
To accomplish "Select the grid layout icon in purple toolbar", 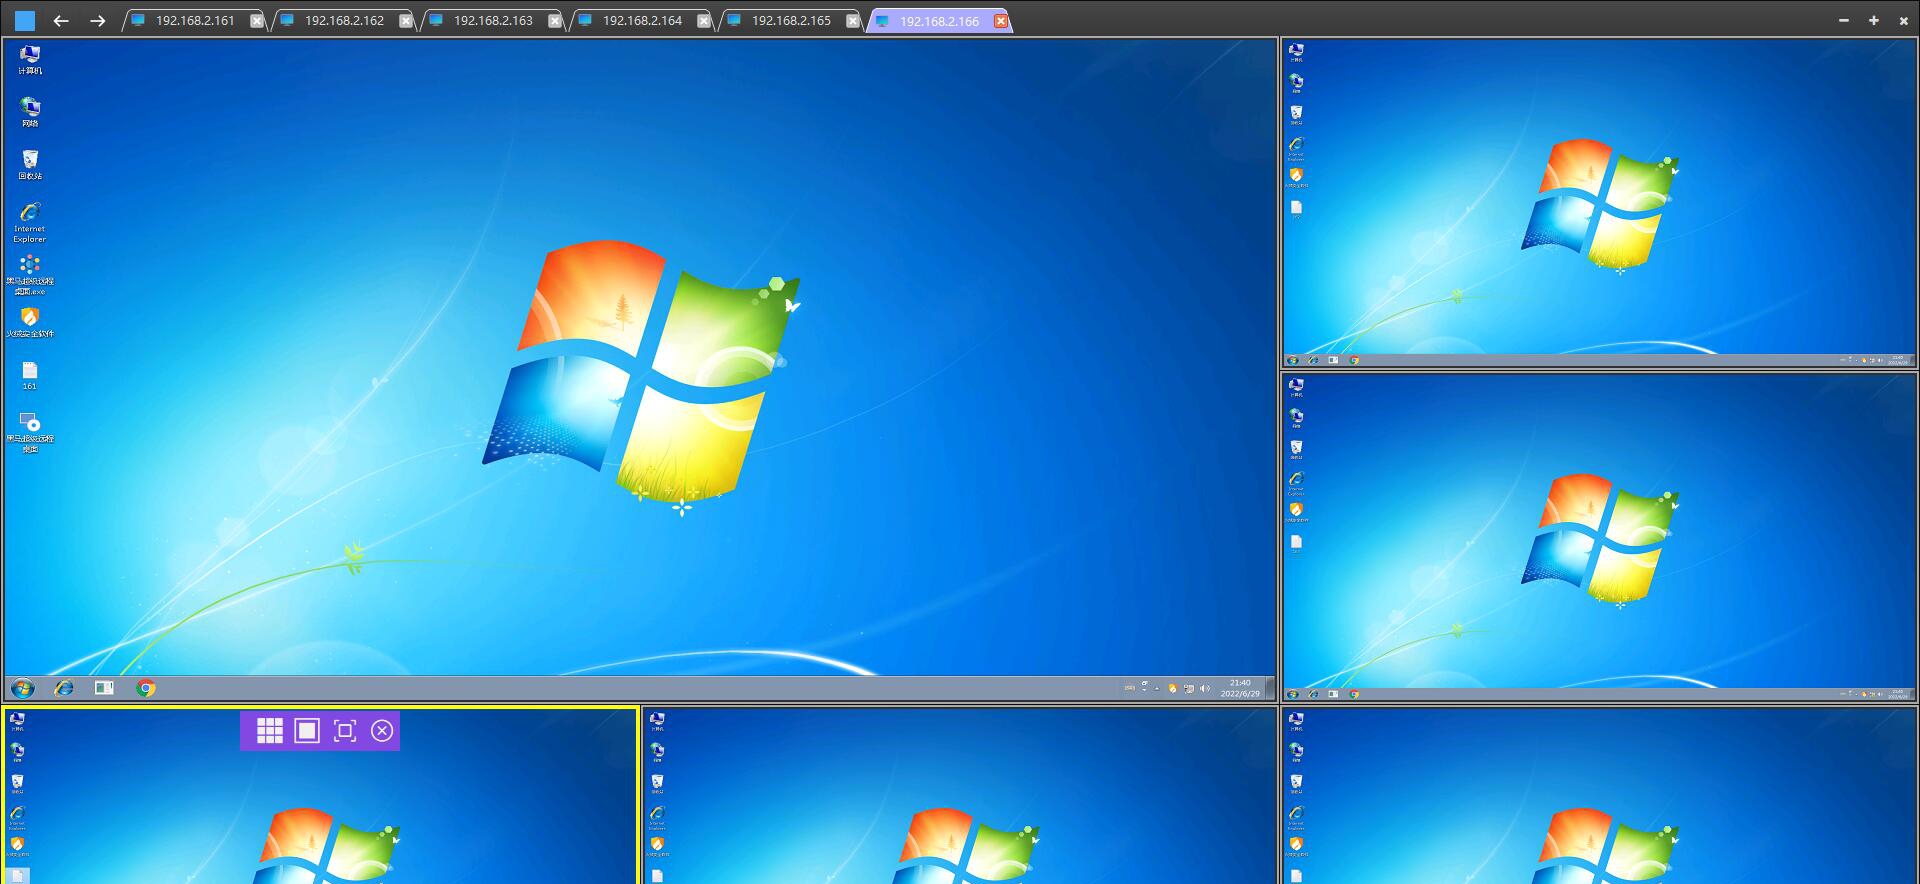I will pos(270,731).
